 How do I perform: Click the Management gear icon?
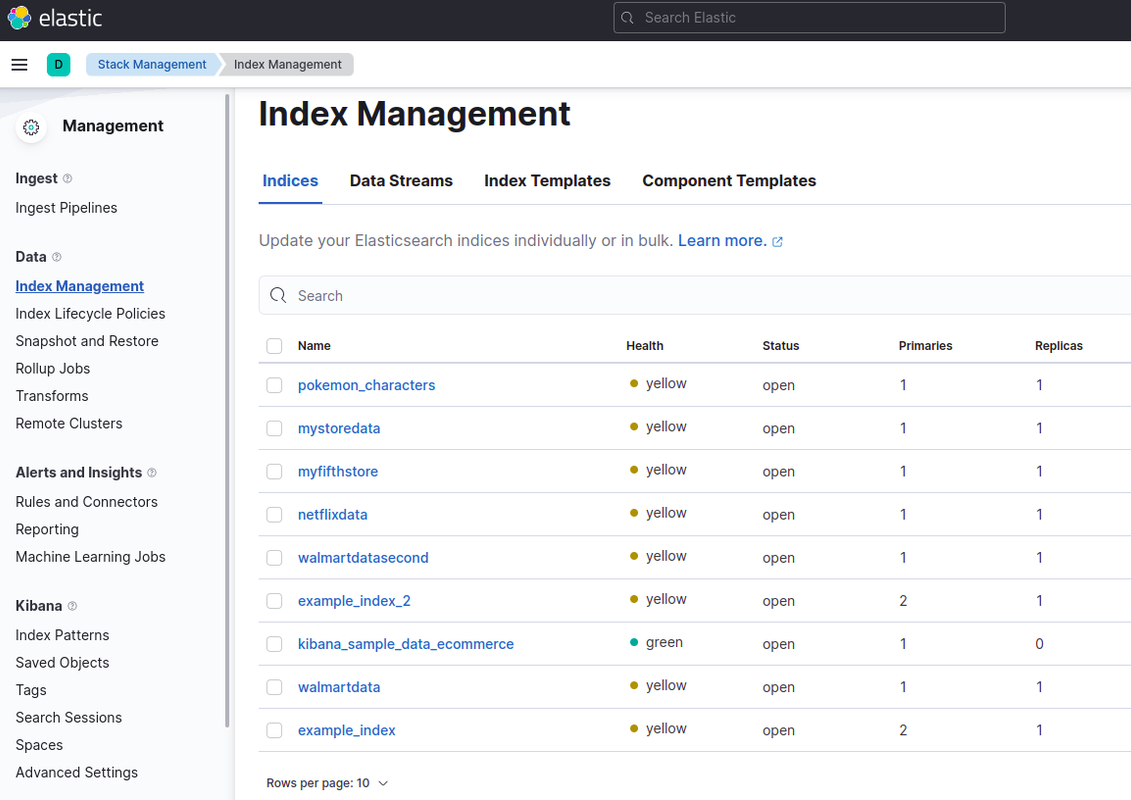pyautogui.click(x=31, y=127)
